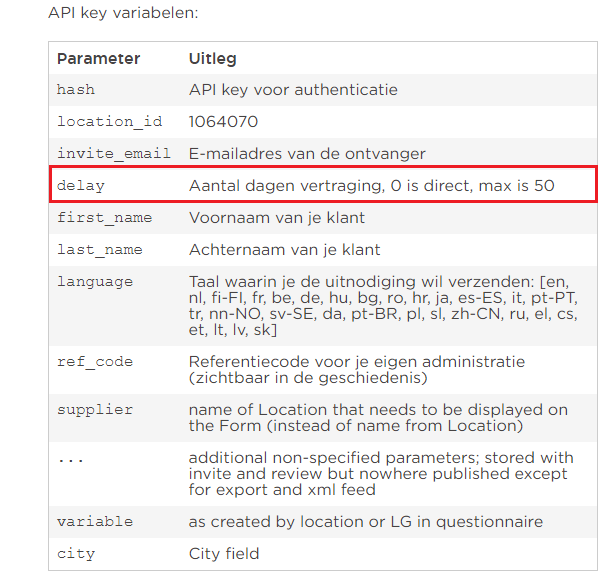Click the language codes list description

[x=383, y=306]
